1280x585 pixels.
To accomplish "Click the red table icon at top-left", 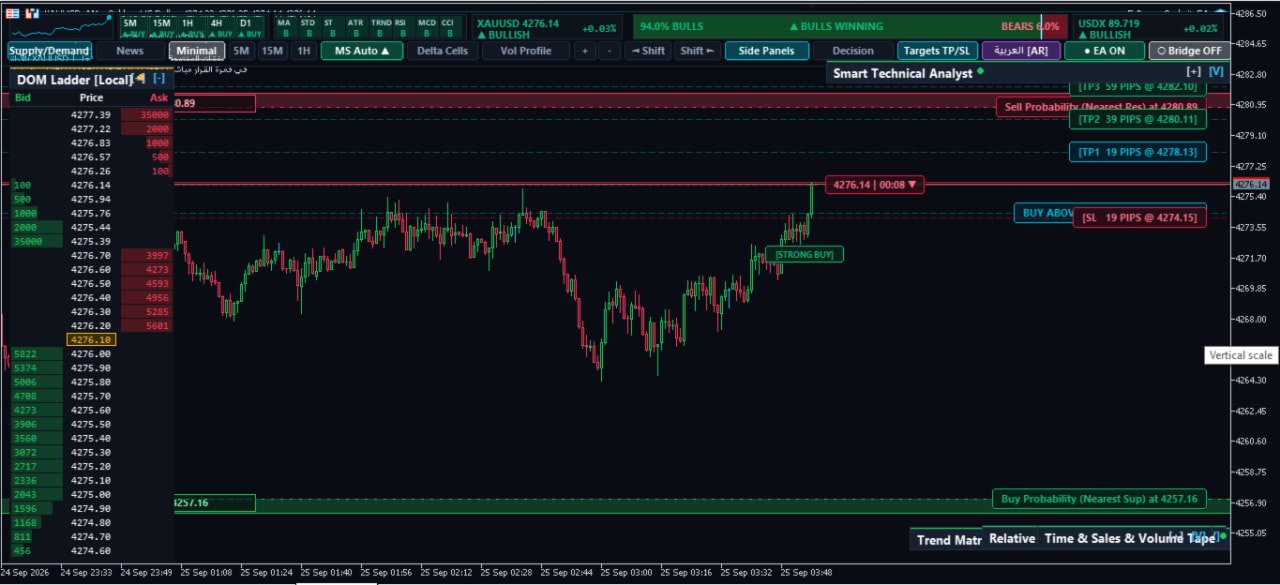I will coord(12,14).
